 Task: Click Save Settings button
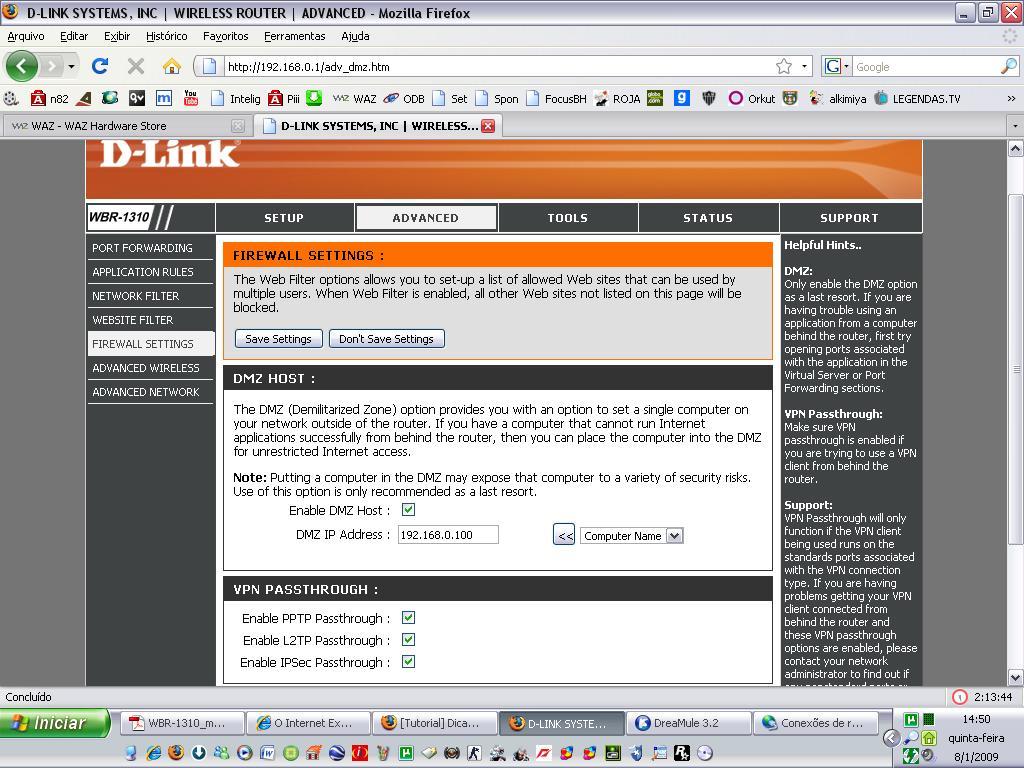278,339
